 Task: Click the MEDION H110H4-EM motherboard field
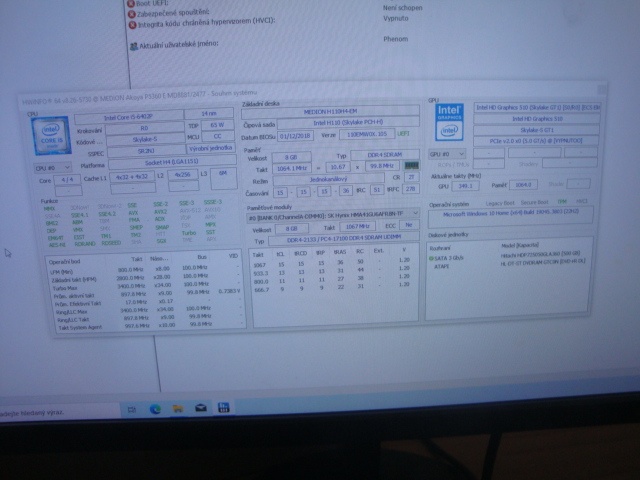(330, 111)
